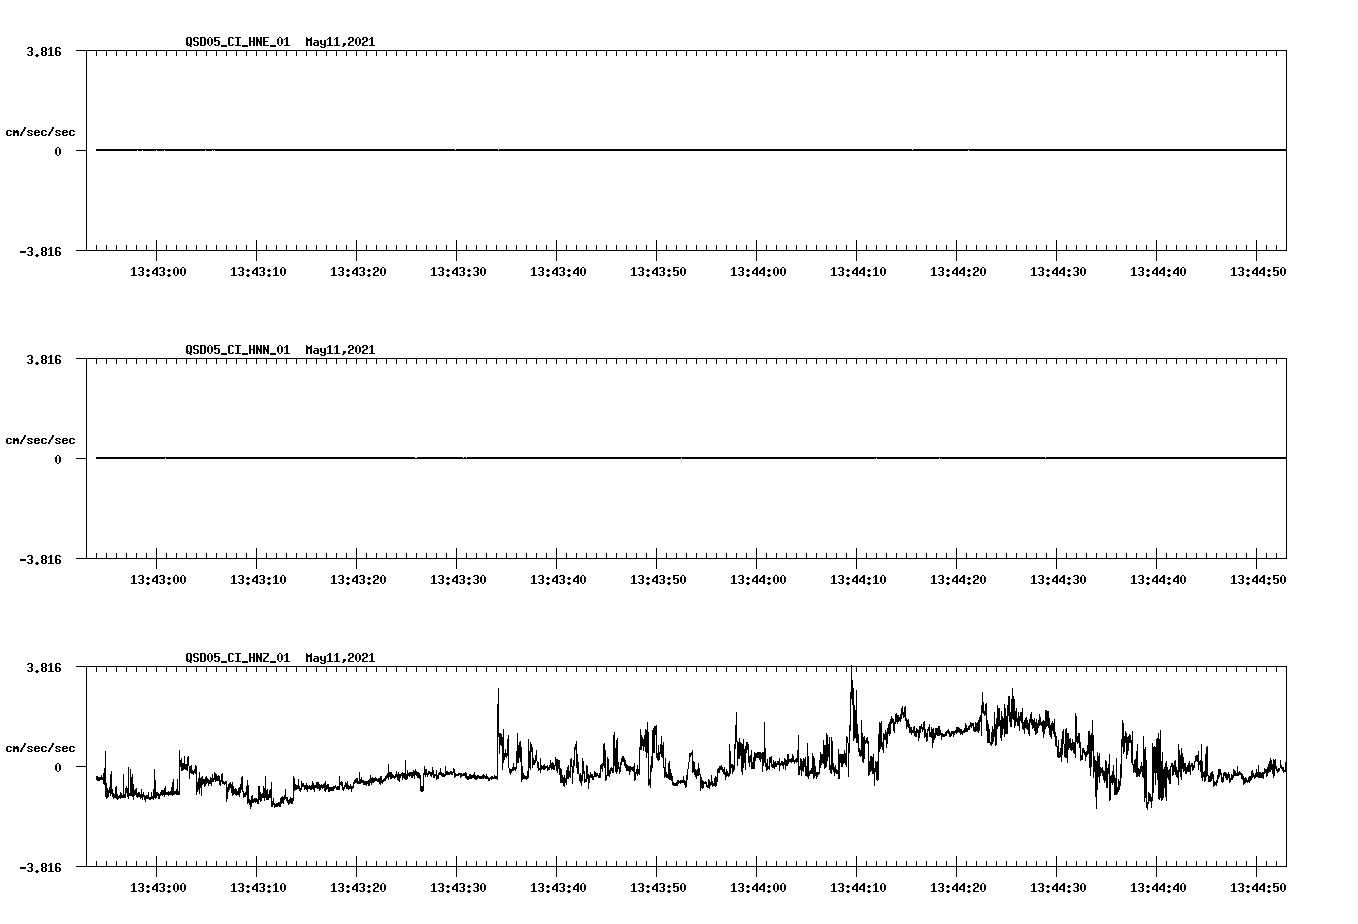Click the QSD05_CI_HNZ_01 channel title
This screenshot has height=924, width=1358.
point(235,658)
